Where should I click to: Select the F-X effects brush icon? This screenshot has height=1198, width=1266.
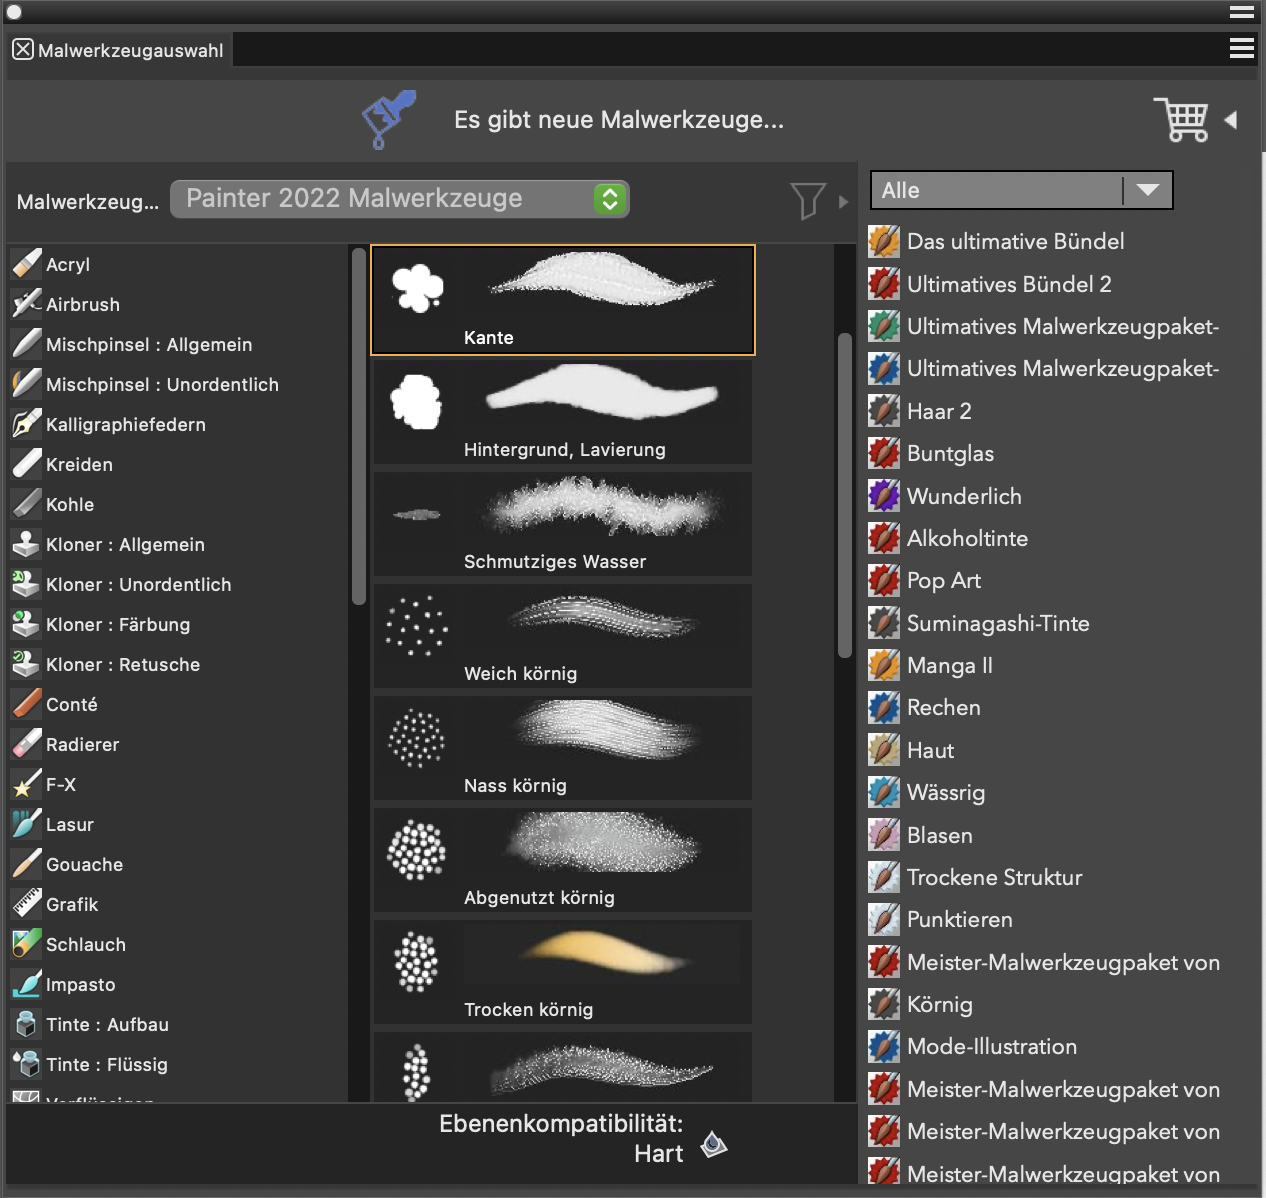(26, 784)
